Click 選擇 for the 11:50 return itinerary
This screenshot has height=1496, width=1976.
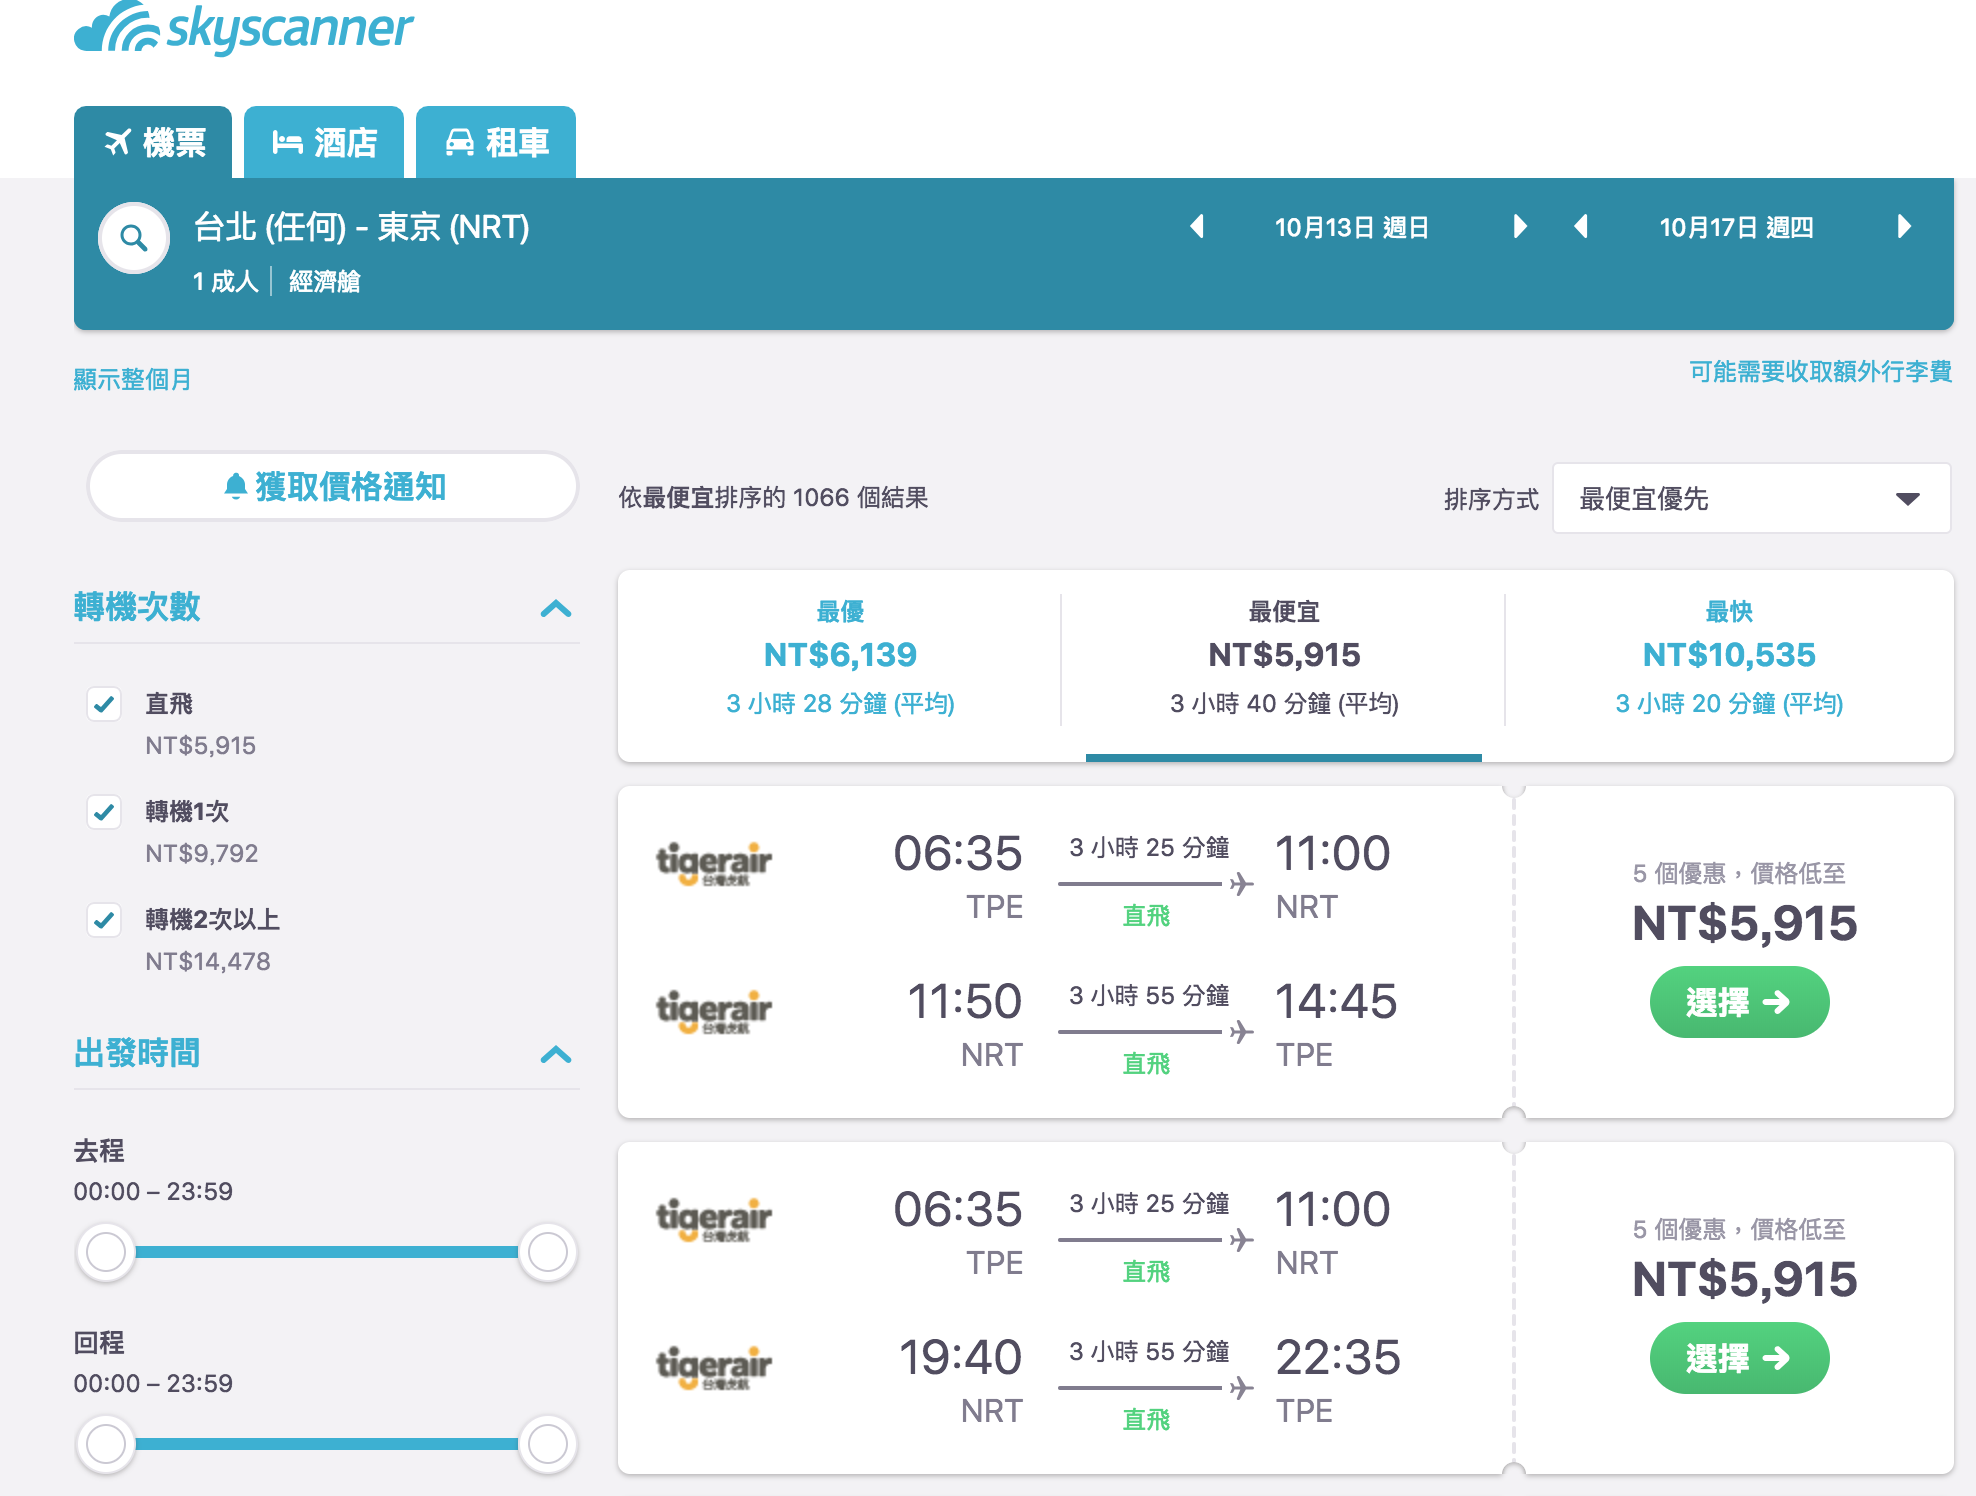pyautogui.click(x=1739, y=1002)
